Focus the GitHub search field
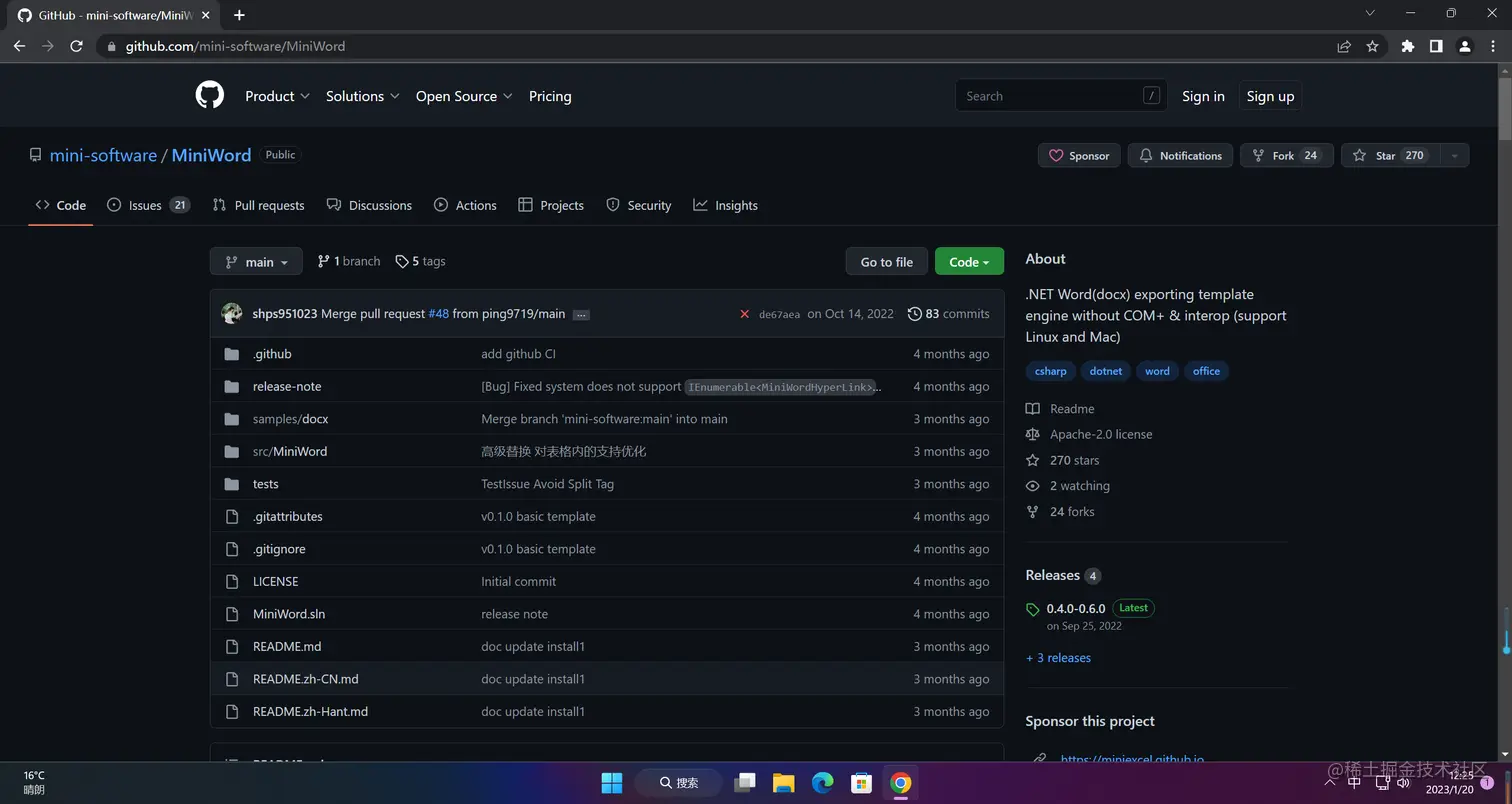1512x804 pixels. tap(1061, 96)
